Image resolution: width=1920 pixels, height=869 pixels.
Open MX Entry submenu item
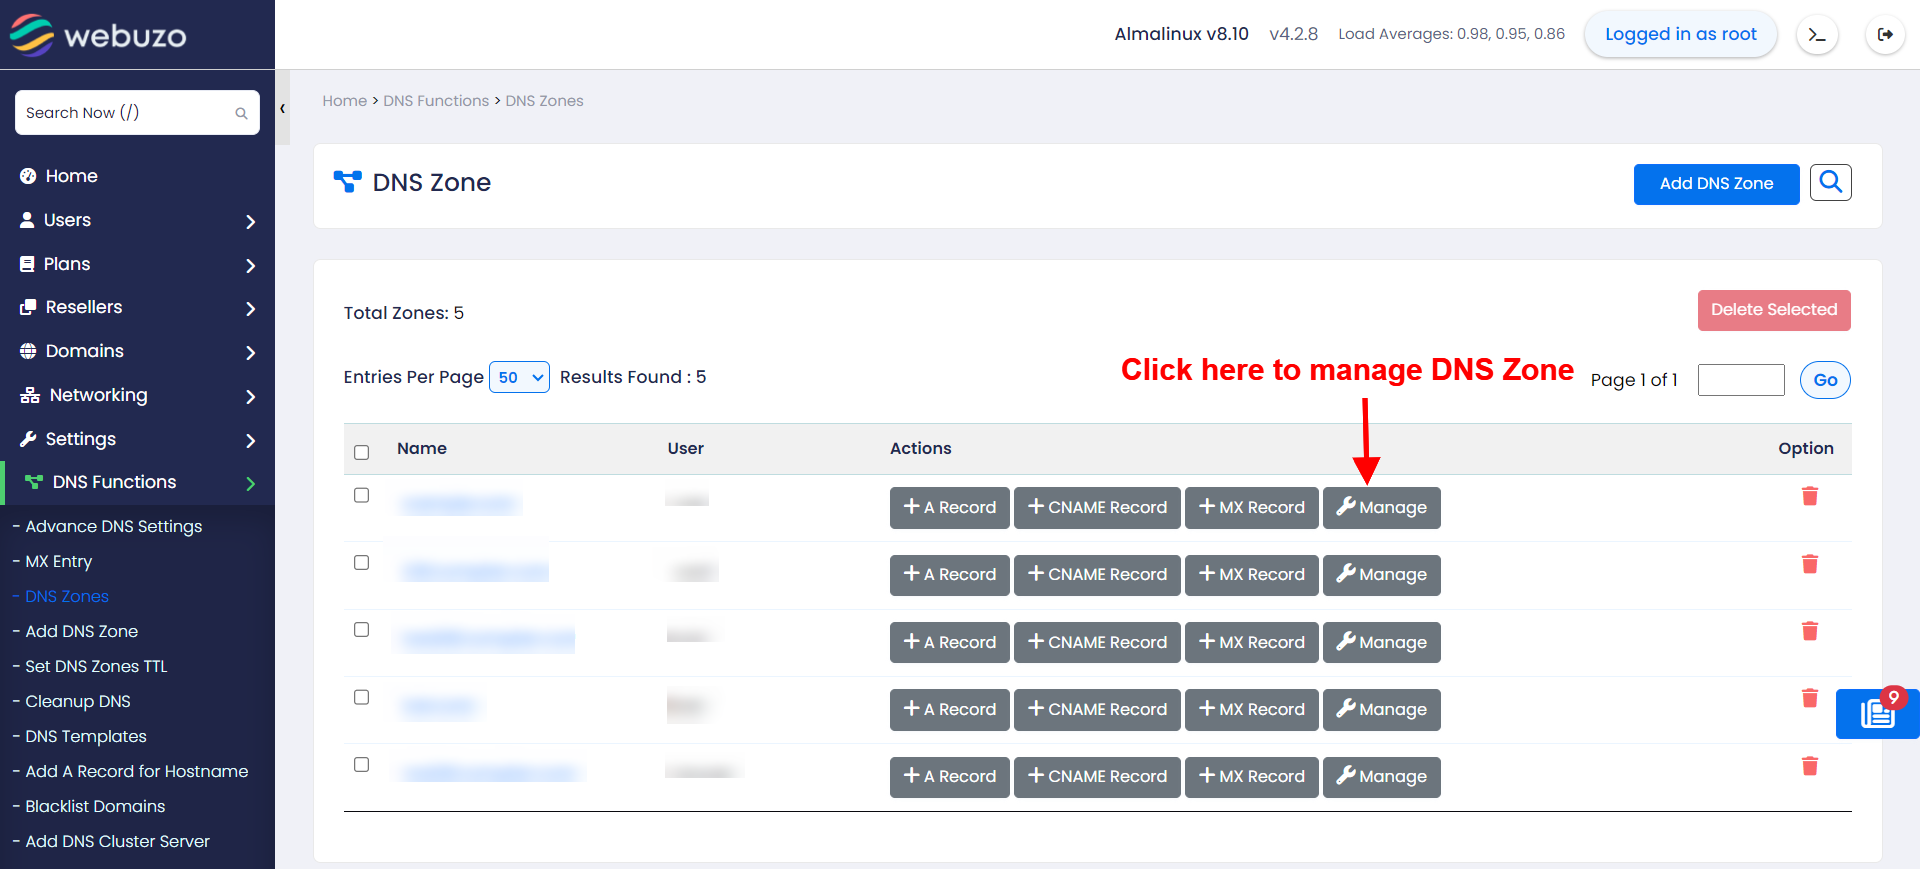(58, 561)
